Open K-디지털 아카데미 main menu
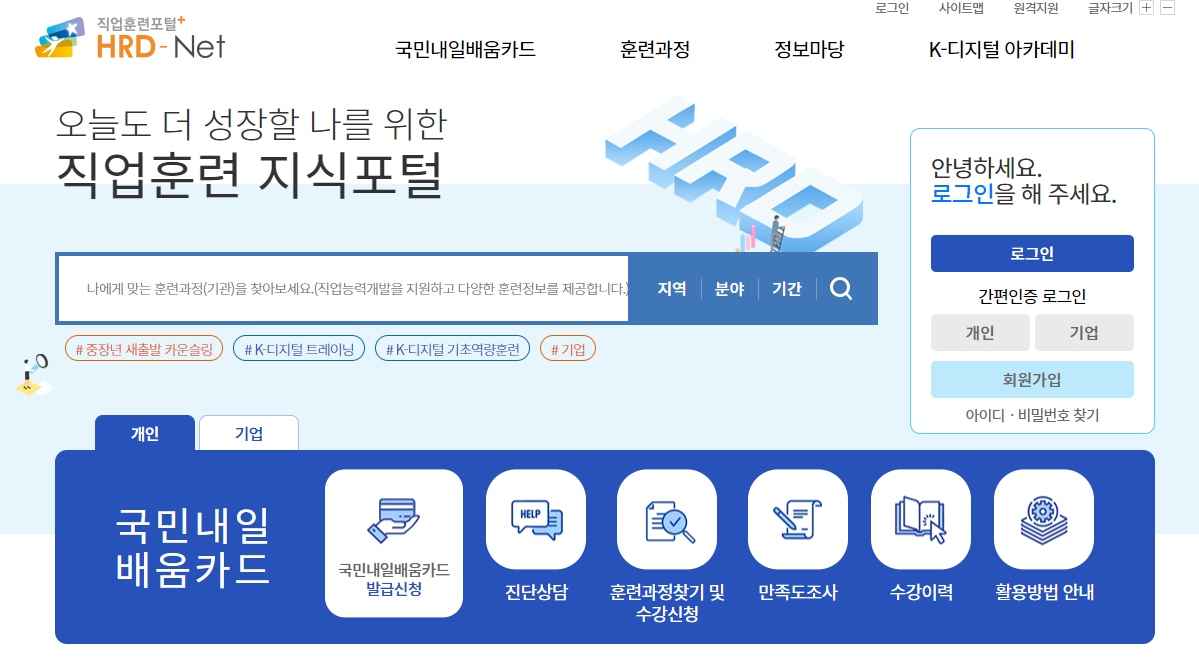This screenshot has width=1199, height=669. point(1002,50)
